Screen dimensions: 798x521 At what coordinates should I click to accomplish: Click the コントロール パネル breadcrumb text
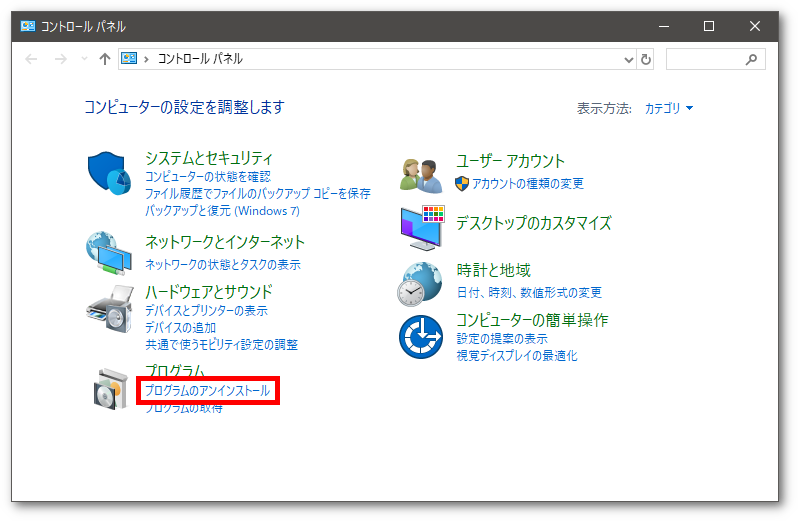(200, 59)
